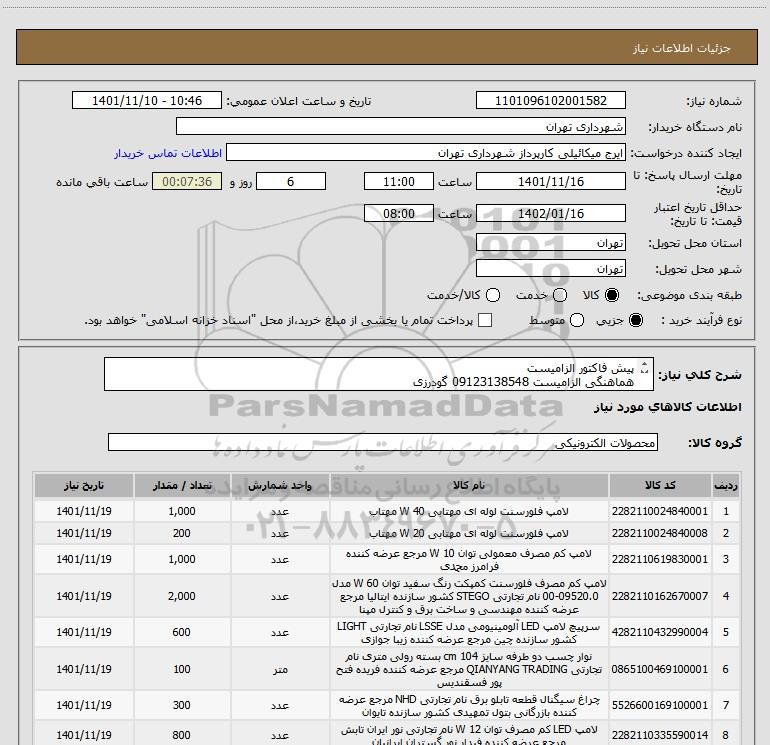Click the unit متر in row 6
Image resolution: width=770 pixels, height=745 pixels.
point(280,669)
